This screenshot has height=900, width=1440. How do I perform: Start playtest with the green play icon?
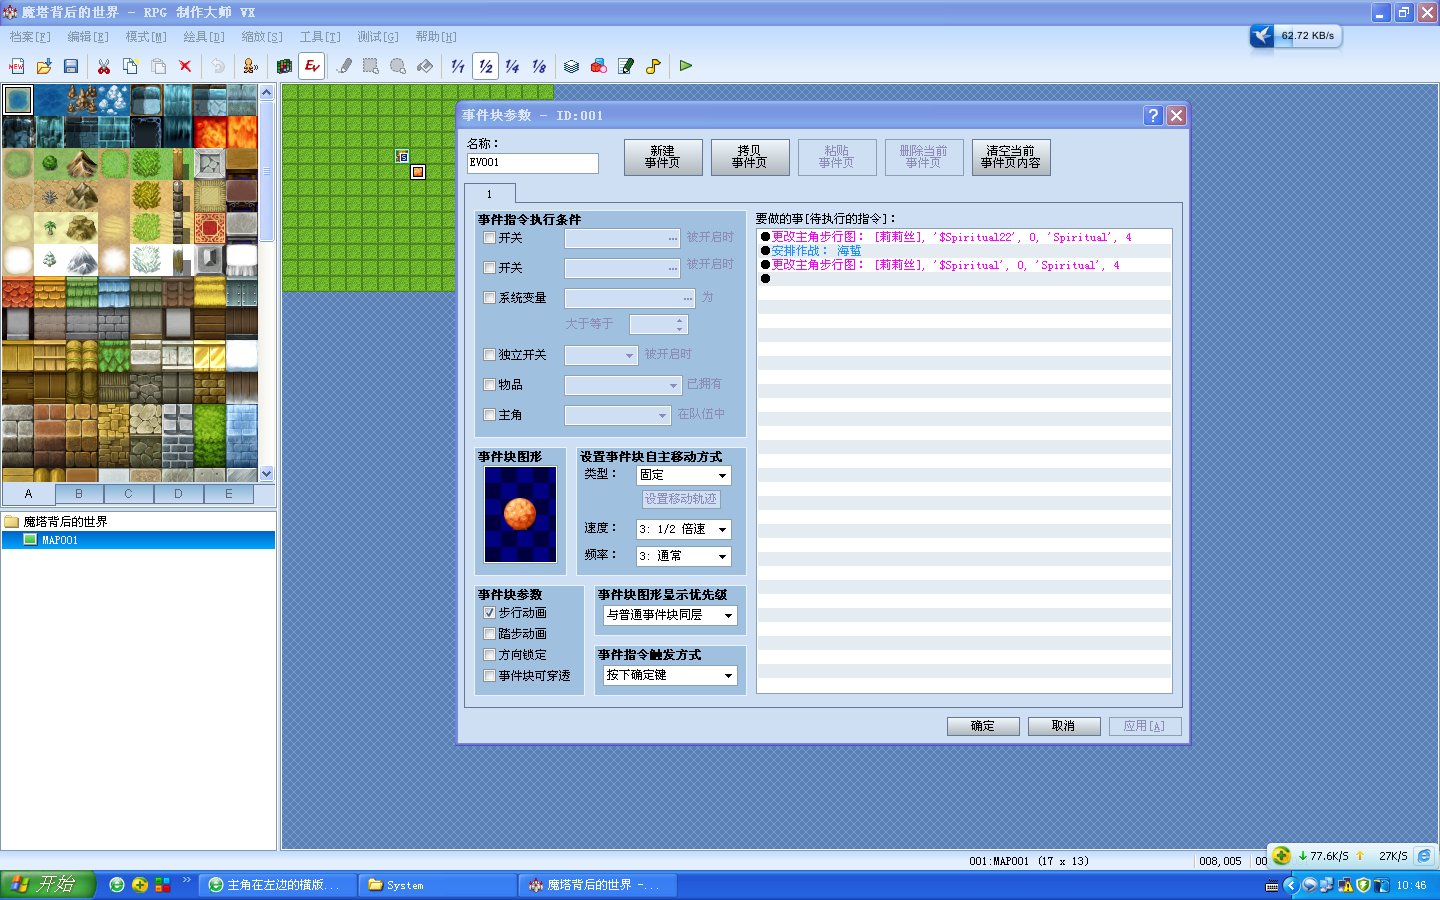click(x=686, y=66)
